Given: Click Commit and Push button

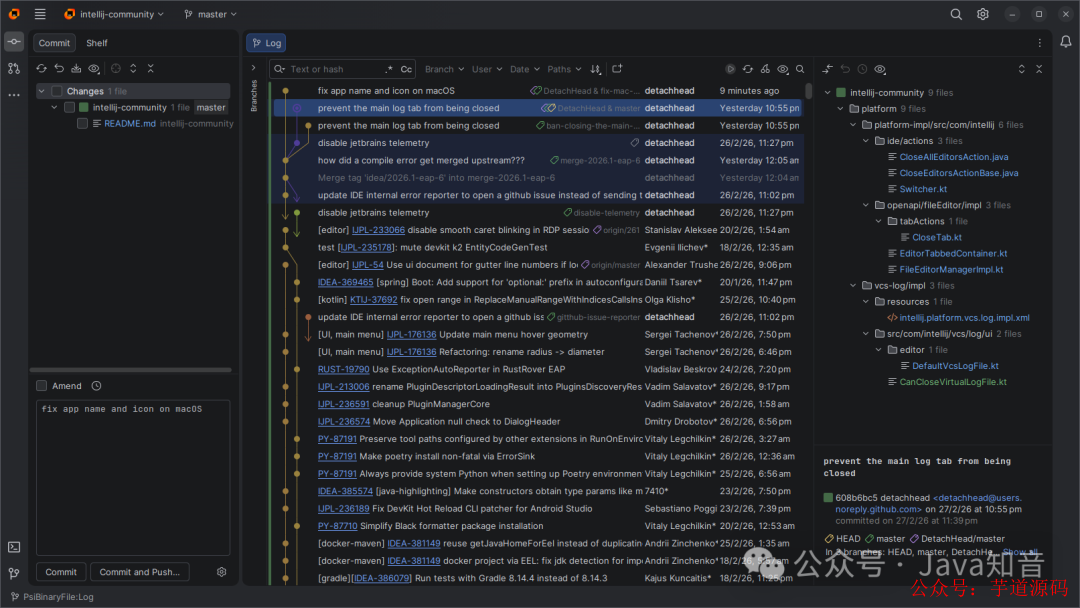Looking at the screenshot, I should 140,572.
